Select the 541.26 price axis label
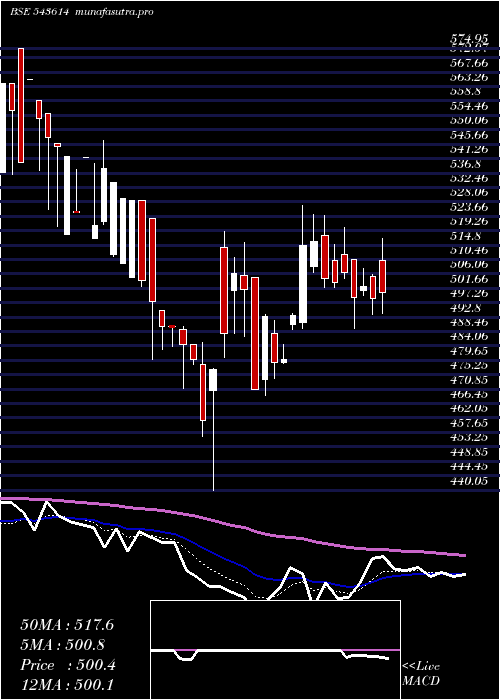The width and height of the screenshot is (500, 700). (469, 149)
